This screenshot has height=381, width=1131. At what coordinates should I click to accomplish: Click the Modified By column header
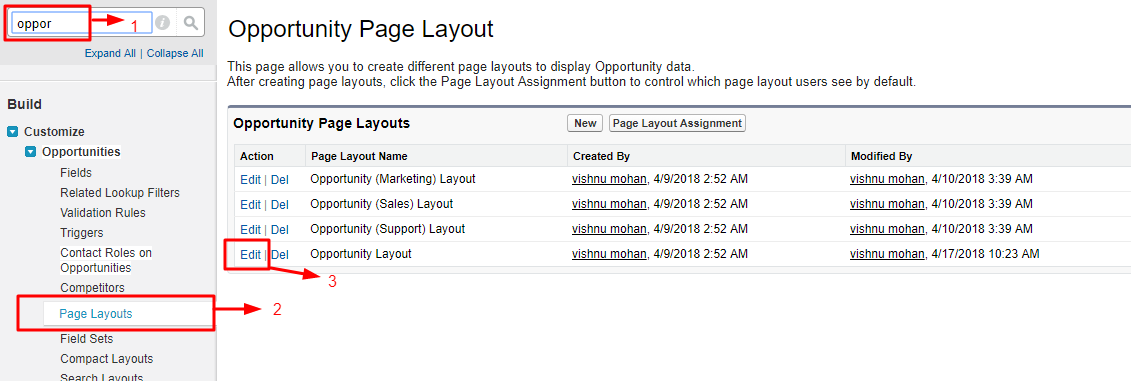click(881, 156)
